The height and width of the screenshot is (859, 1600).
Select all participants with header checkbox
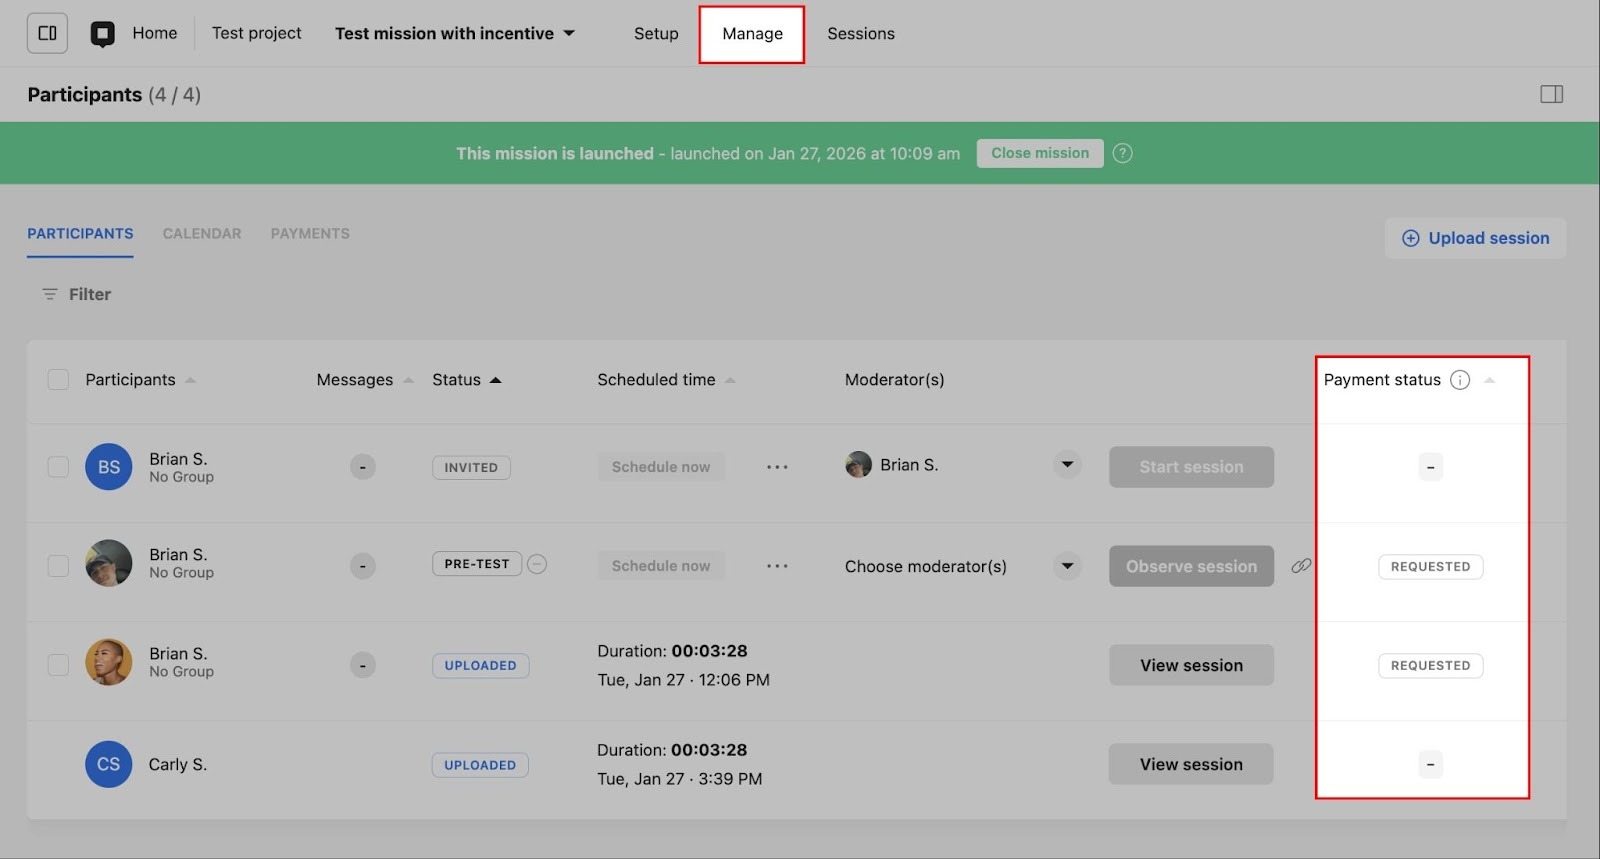pyautogui.click(x=58, y=380)
